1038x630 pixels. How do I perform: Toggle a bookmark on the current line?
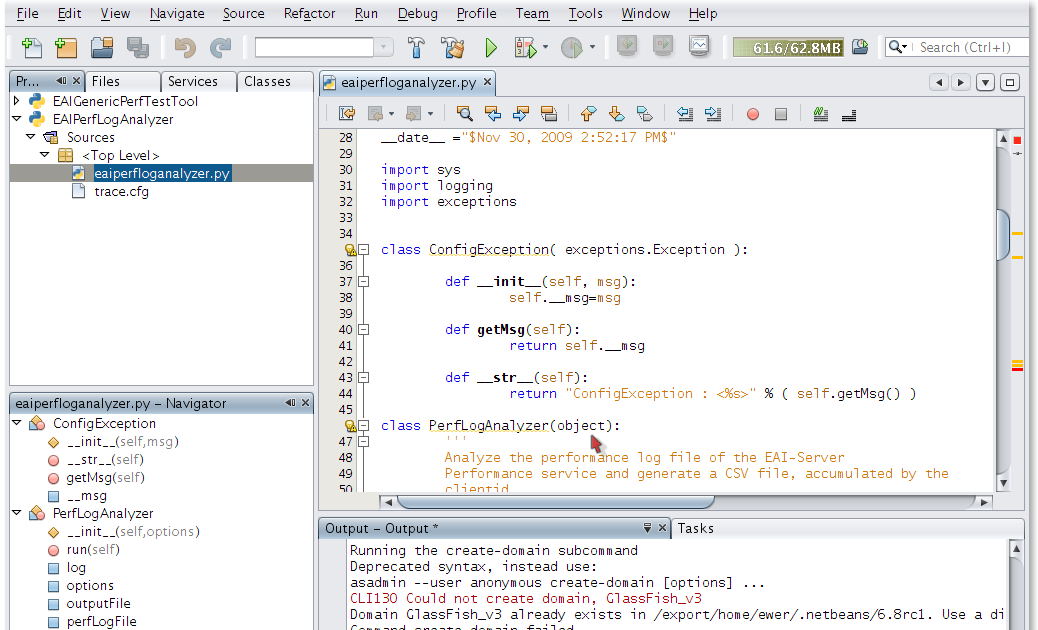pos(645,113)
